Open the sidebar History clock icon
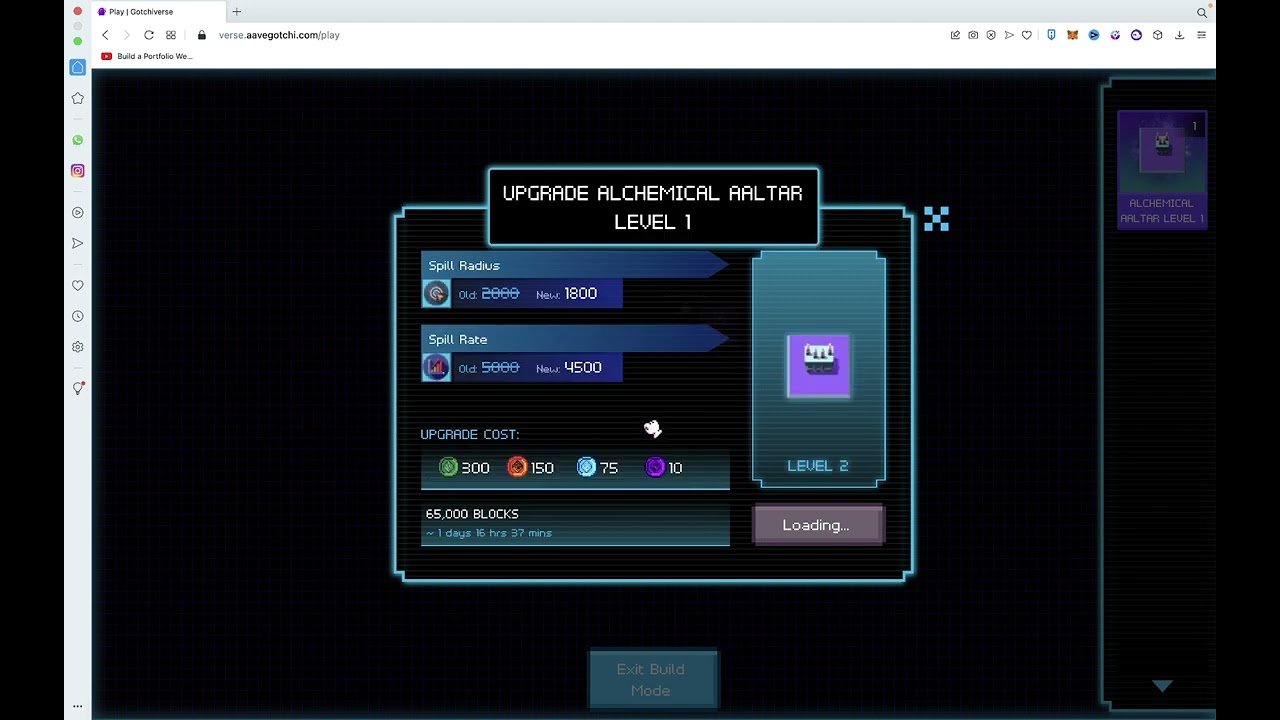1280x720 pixels. (78, 316)
